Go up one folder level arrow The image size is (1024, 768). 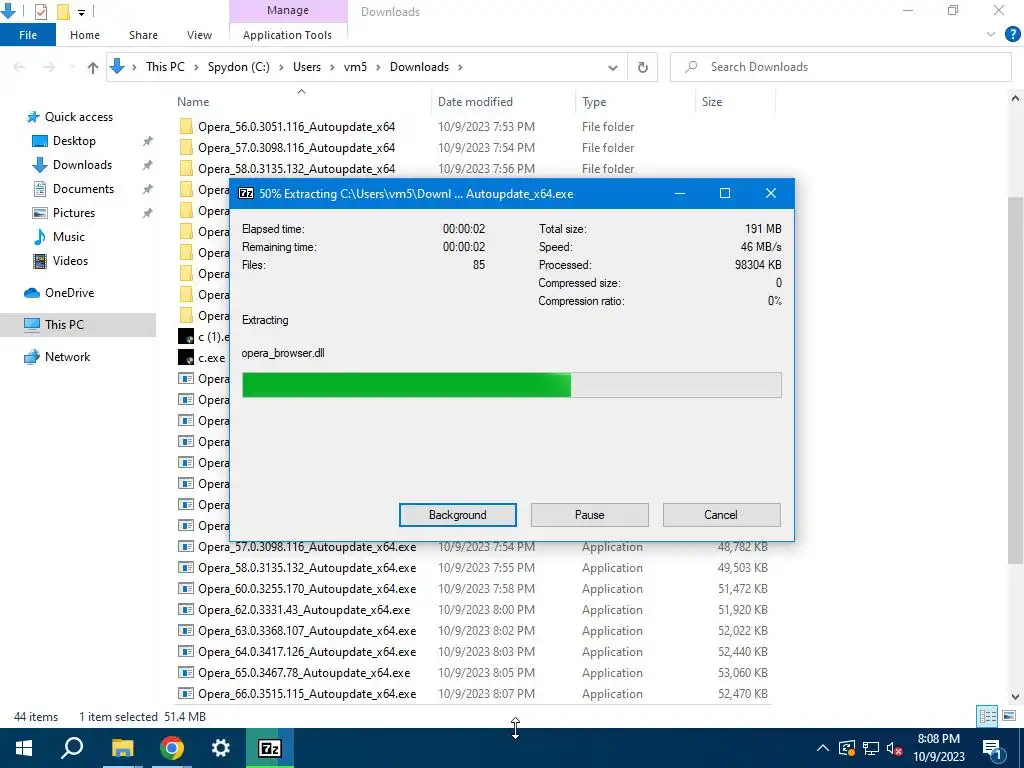(x=93, y=67)
